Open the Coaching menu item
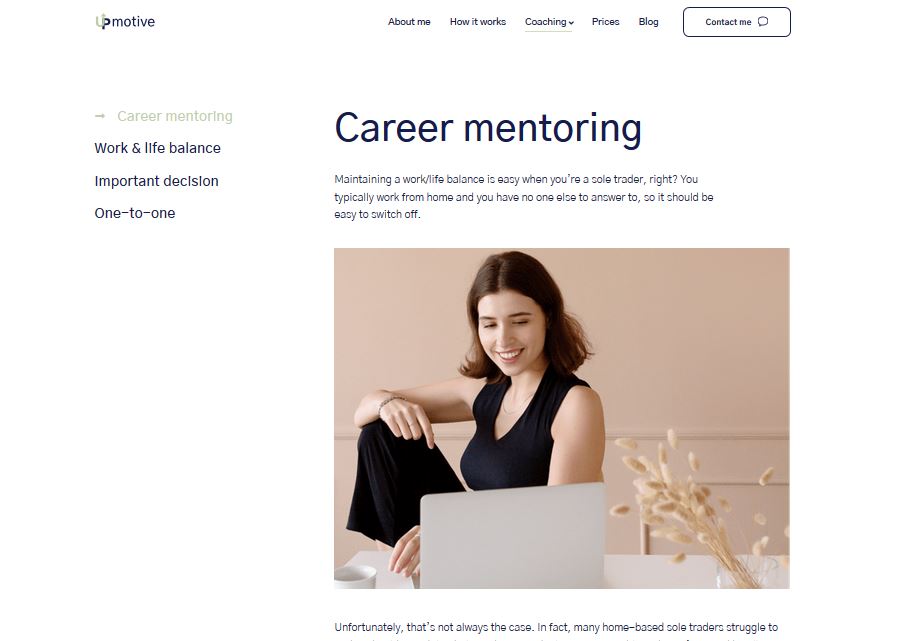Screen dimensions: 897x641 (x=546, y=22)
